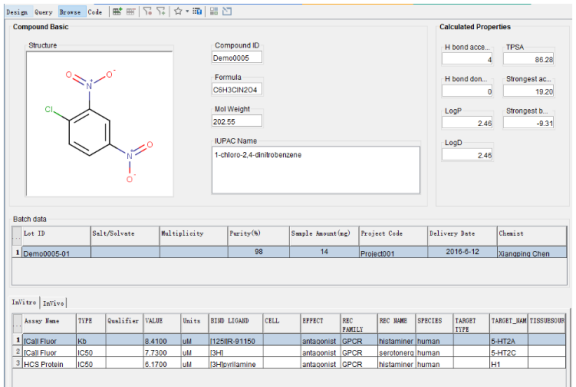Click the Compound ID field

click(237, 58)
